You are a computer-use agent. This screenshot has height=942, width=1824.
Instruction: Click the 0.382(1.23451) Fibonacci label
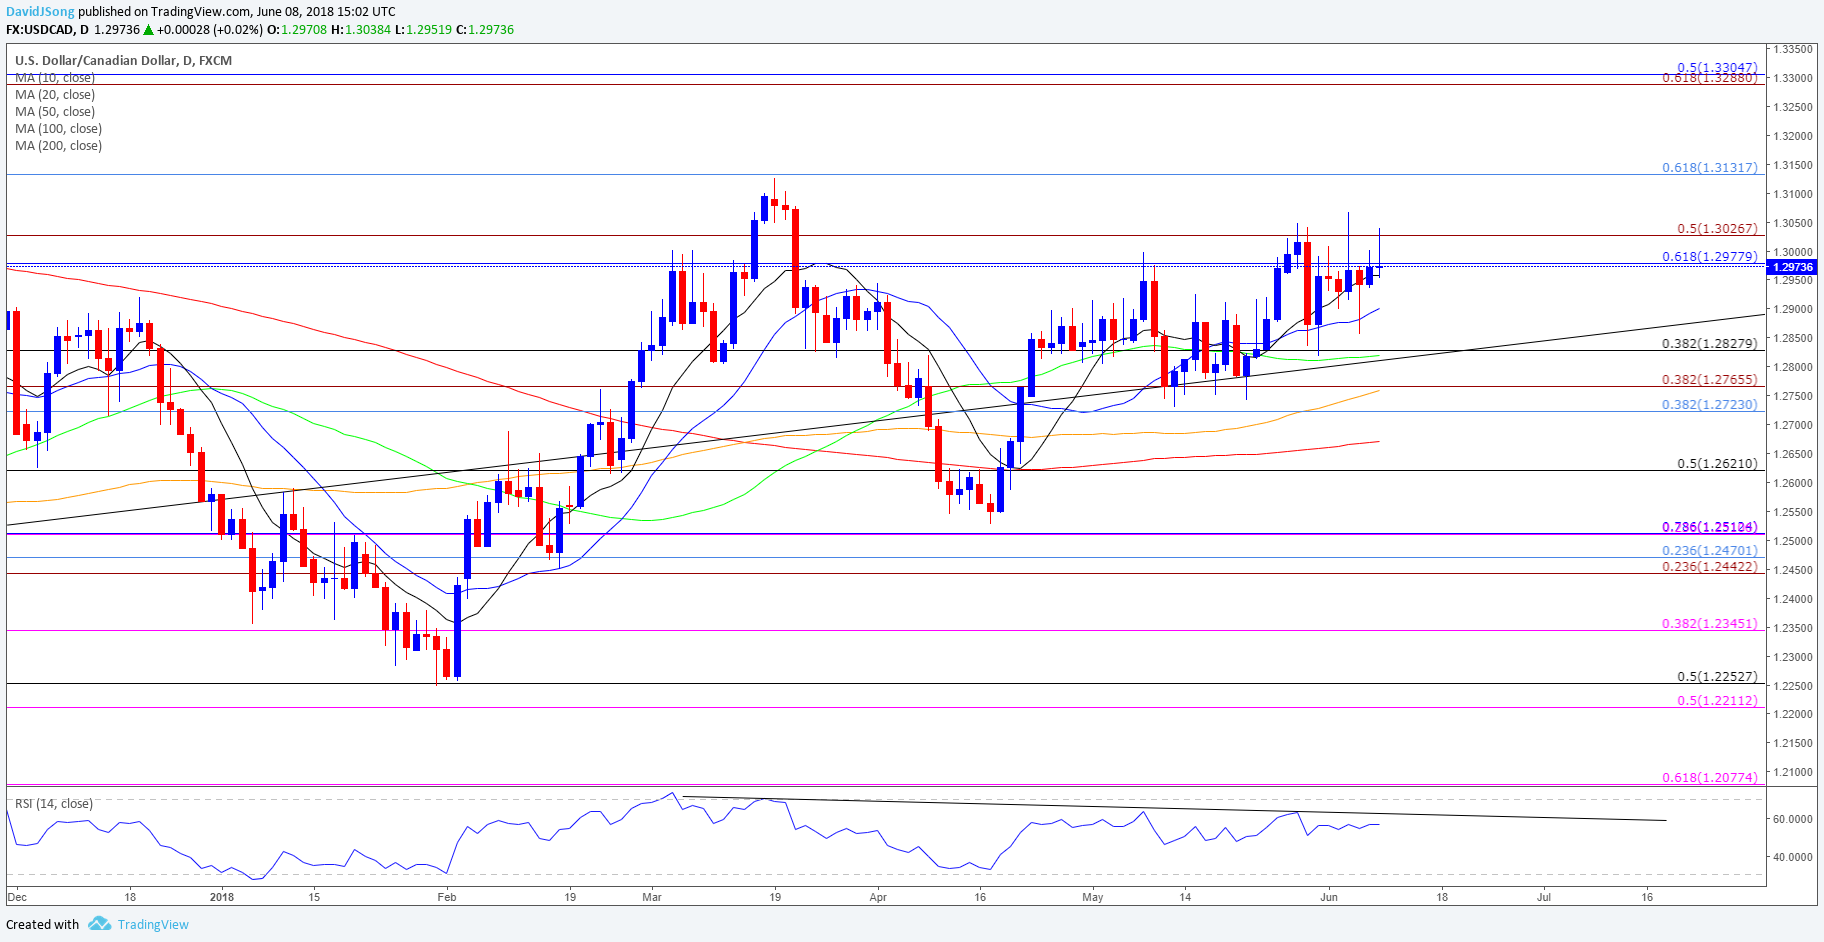tap(1710, 624)
